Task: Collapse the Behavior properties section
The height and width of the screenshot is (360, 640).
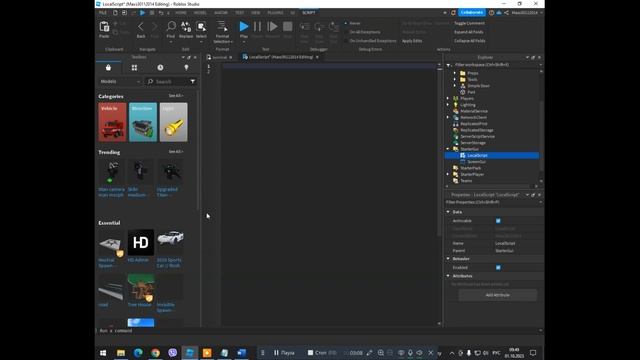Action: coord(448,259)
